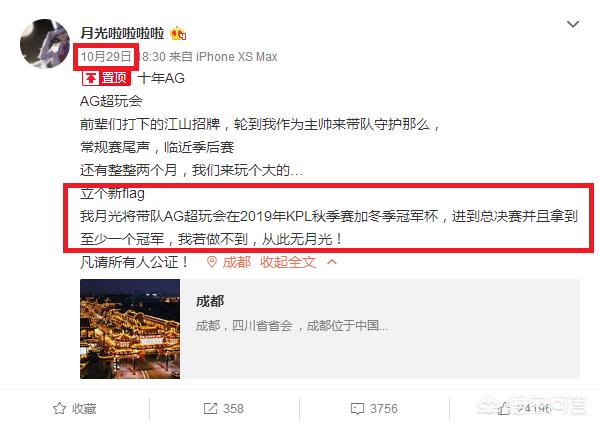Open comments with the speech-bubble icon

[357, 409]
